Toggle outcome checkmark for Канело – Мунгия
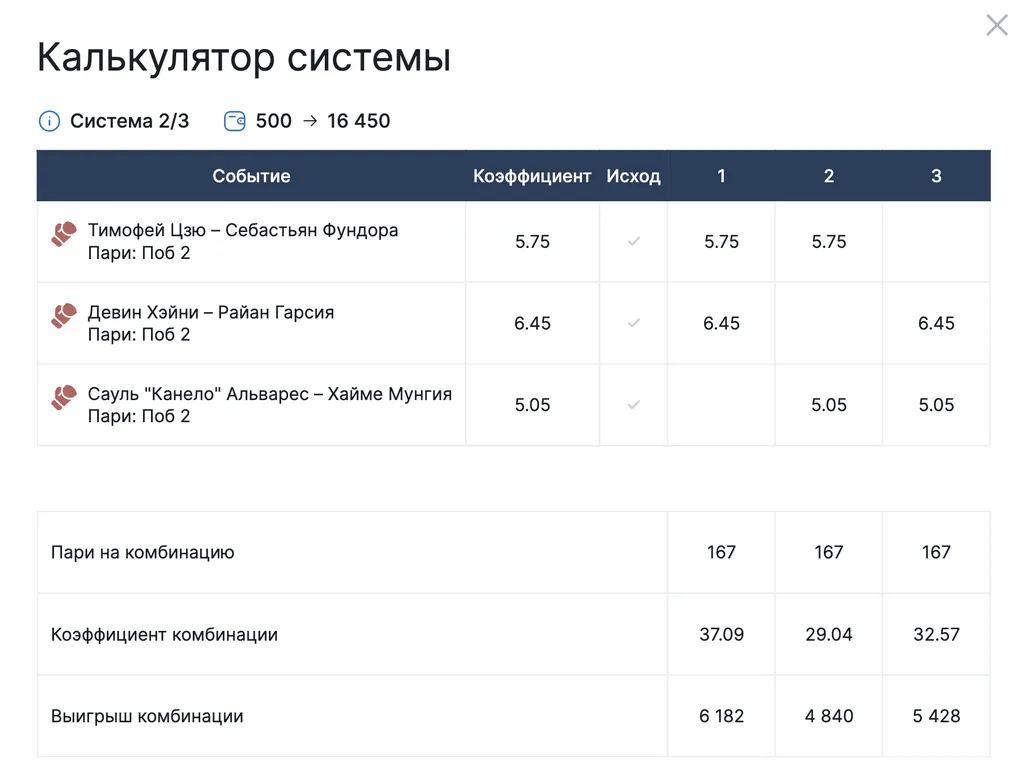This screenshot has width=1024, height=772. click(x=633, y=405)
